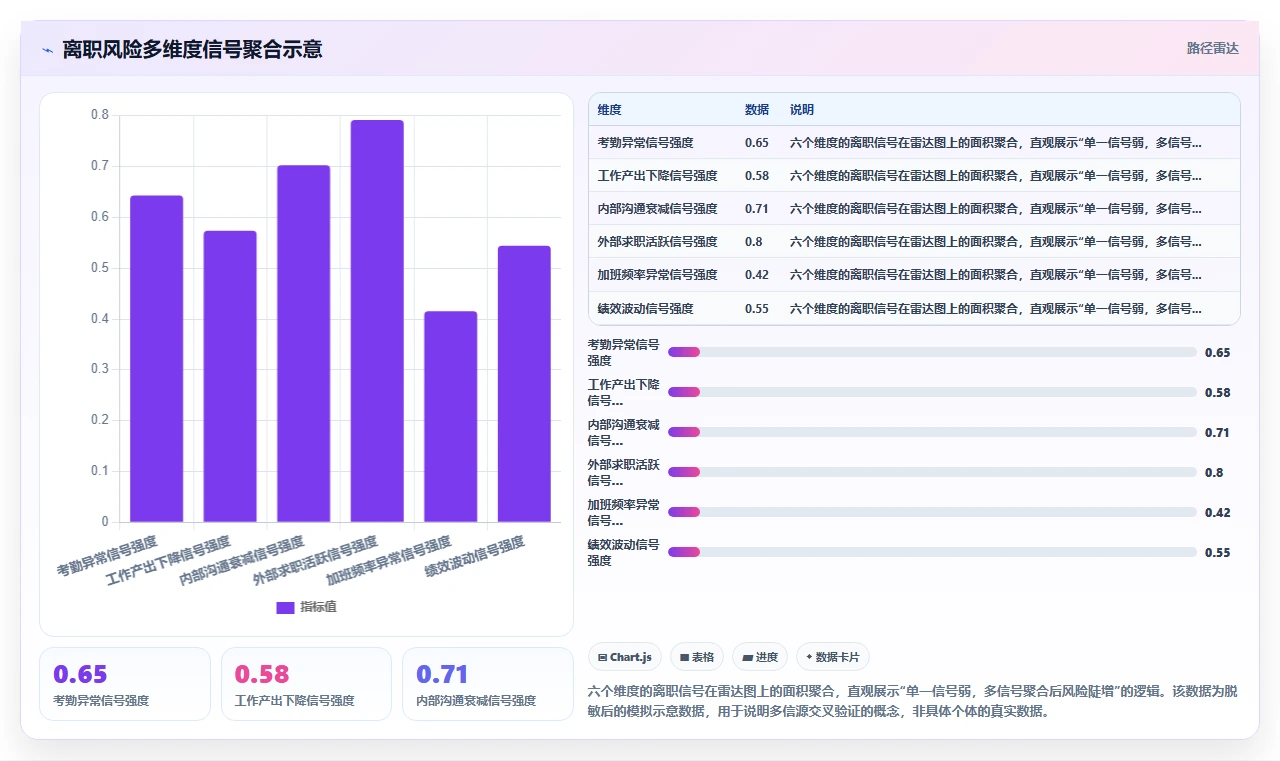Open the 0.58 工作产出下降信号强度 data card

[306, 684]
